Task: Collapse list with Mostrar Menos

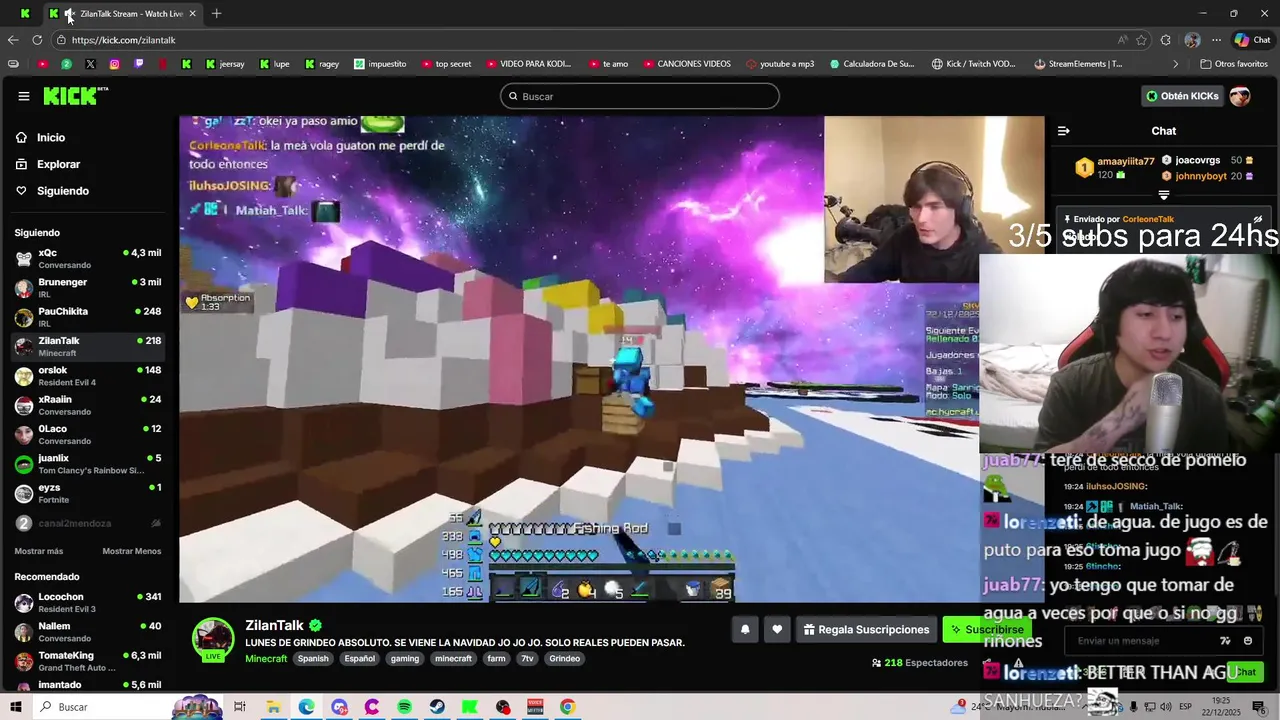Action: click(x=131, y=551)
